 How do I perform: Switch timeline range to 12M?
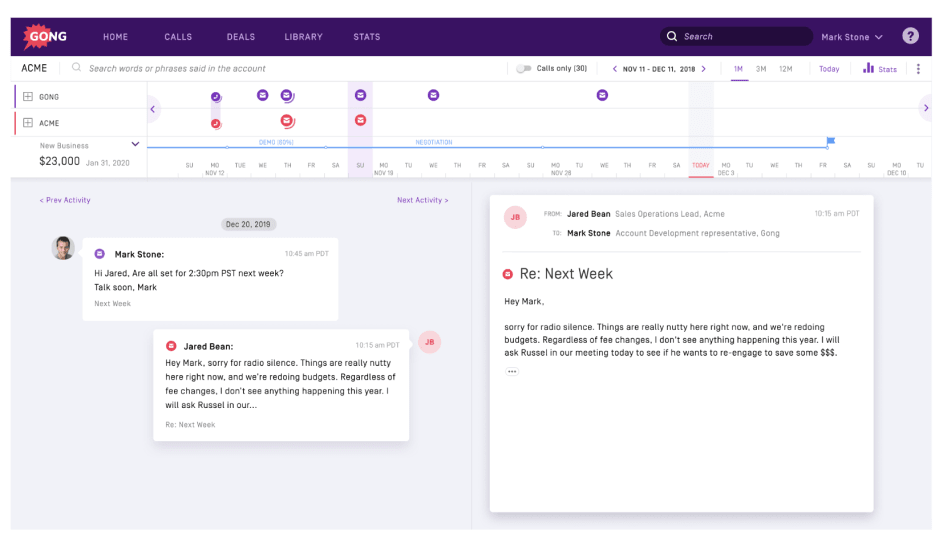[x=786, y=69]
